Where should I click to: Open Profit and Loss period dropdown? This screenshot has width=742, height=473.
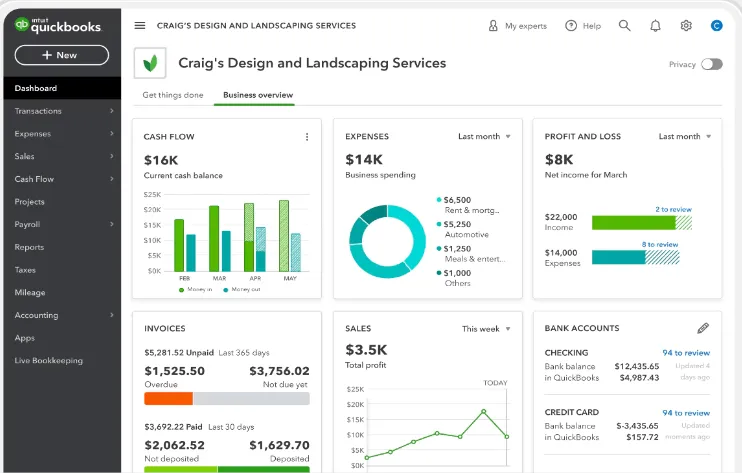coord(685,136)
